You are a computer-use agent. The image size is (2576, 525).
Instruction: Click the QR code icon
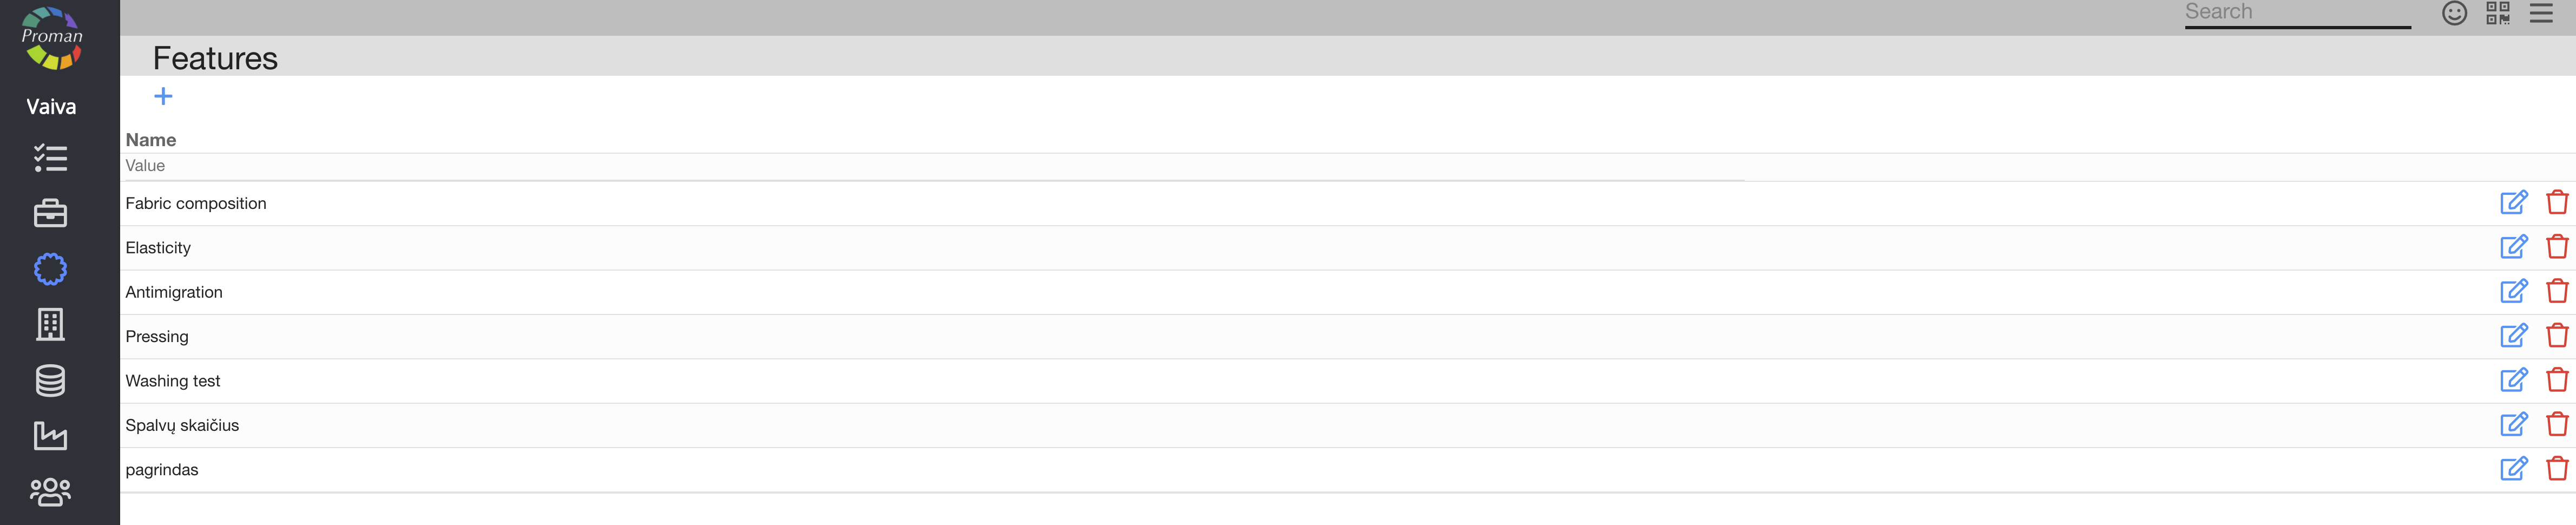2497,13
